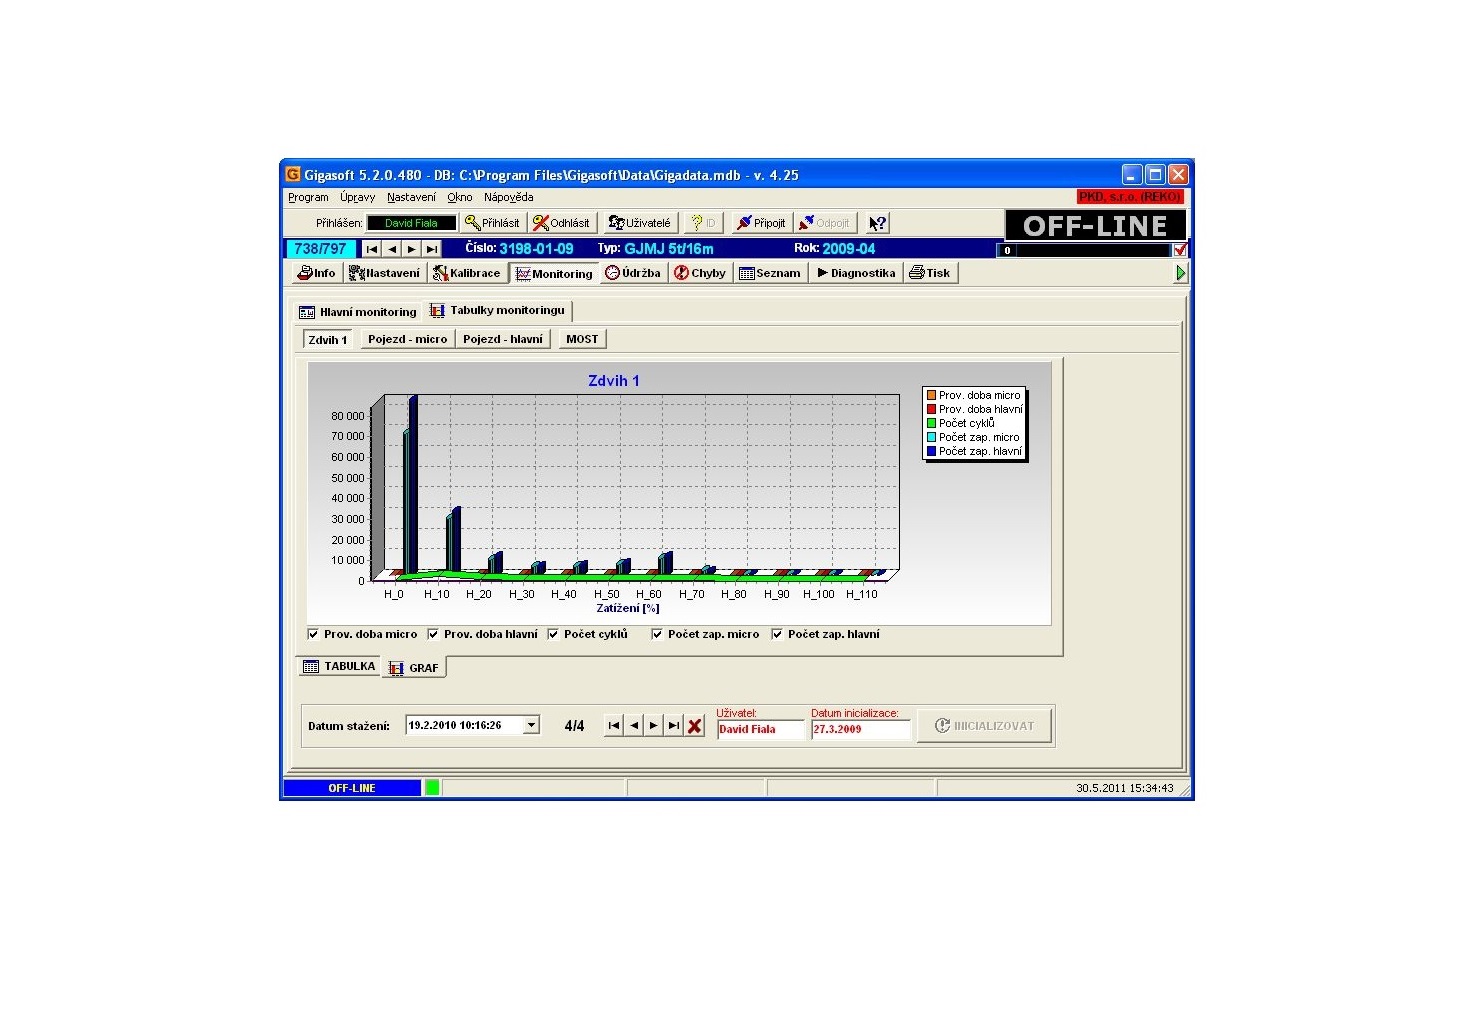Select the Pojezd - micro button
Viewport: 1470px width, 1026px height.
click(x=407, y=339)
